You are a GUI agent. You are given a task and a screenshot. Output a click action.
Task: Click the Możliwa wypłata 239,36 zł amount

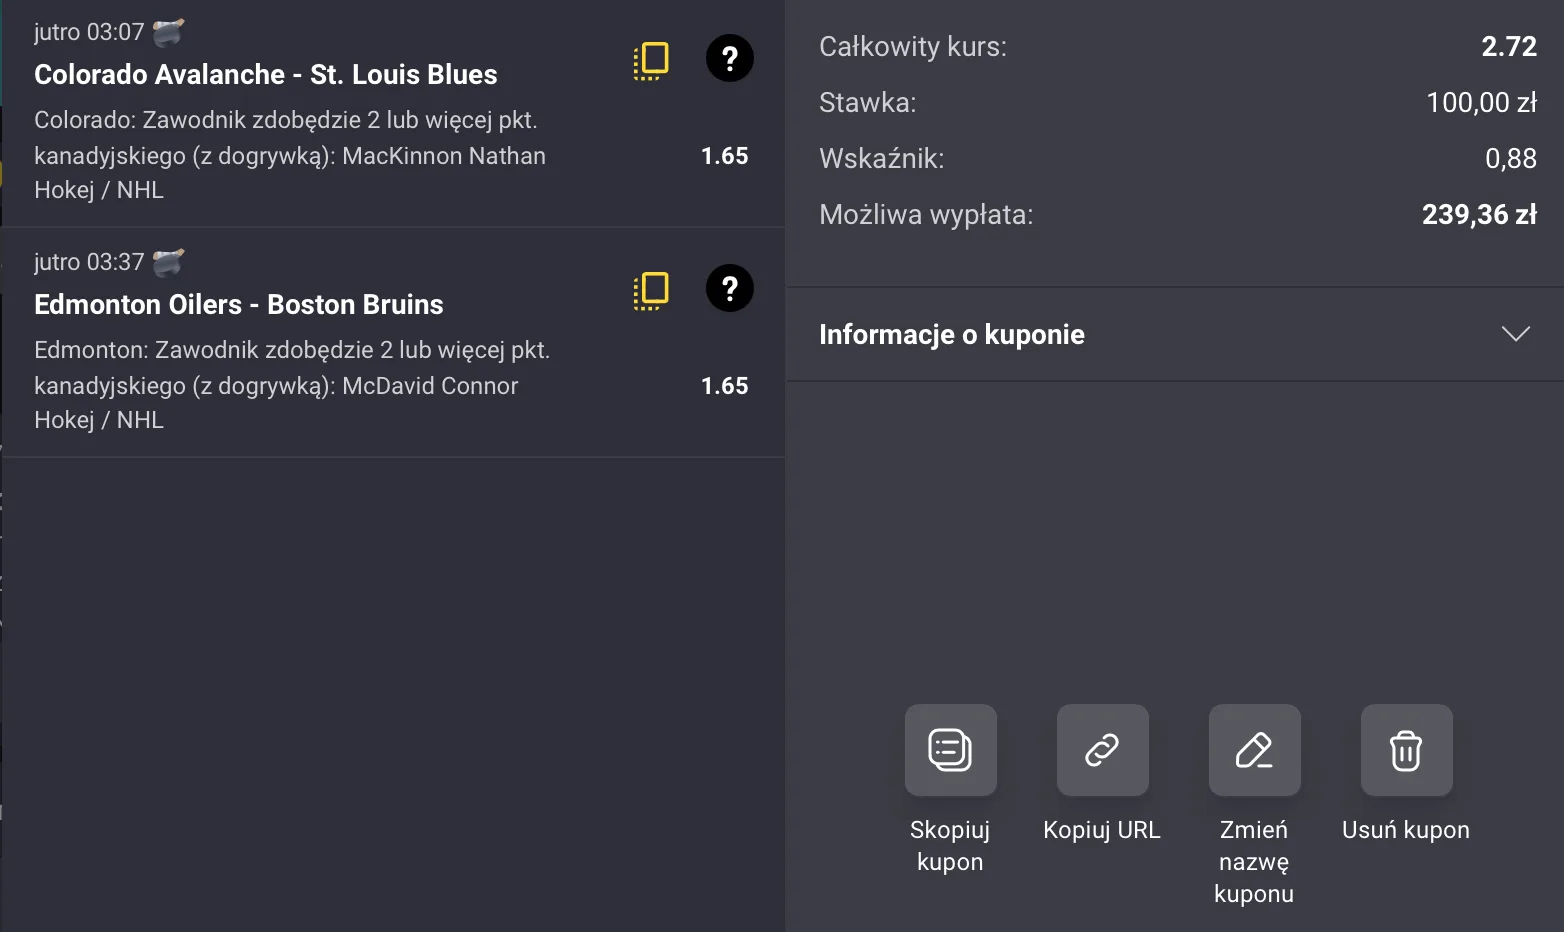coord(1479,214)
